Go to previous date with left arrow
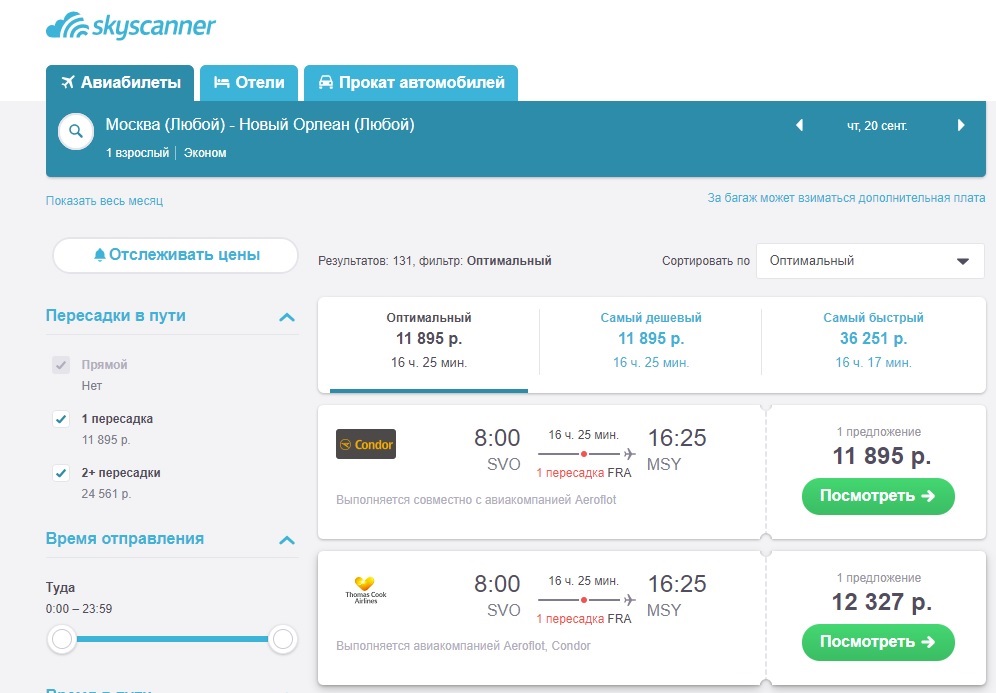 click(799, 126)
